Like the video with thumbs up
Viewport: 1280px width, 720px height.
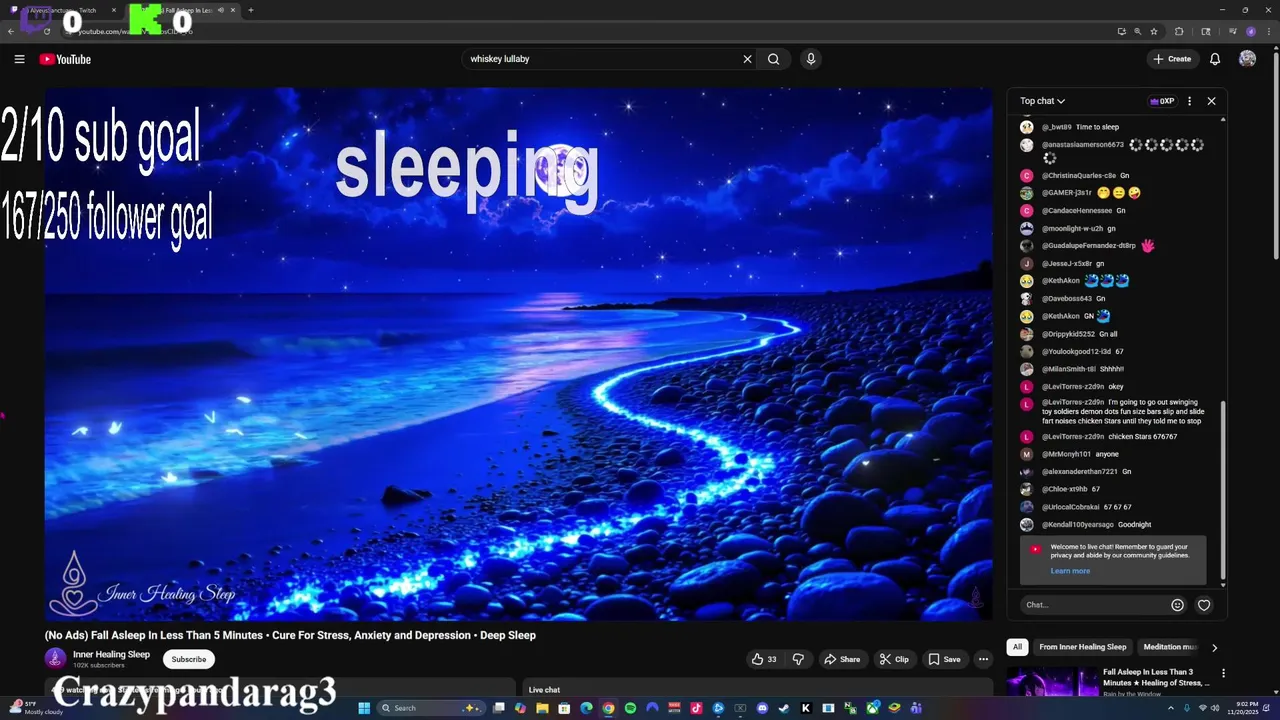(x=764, y=659)
